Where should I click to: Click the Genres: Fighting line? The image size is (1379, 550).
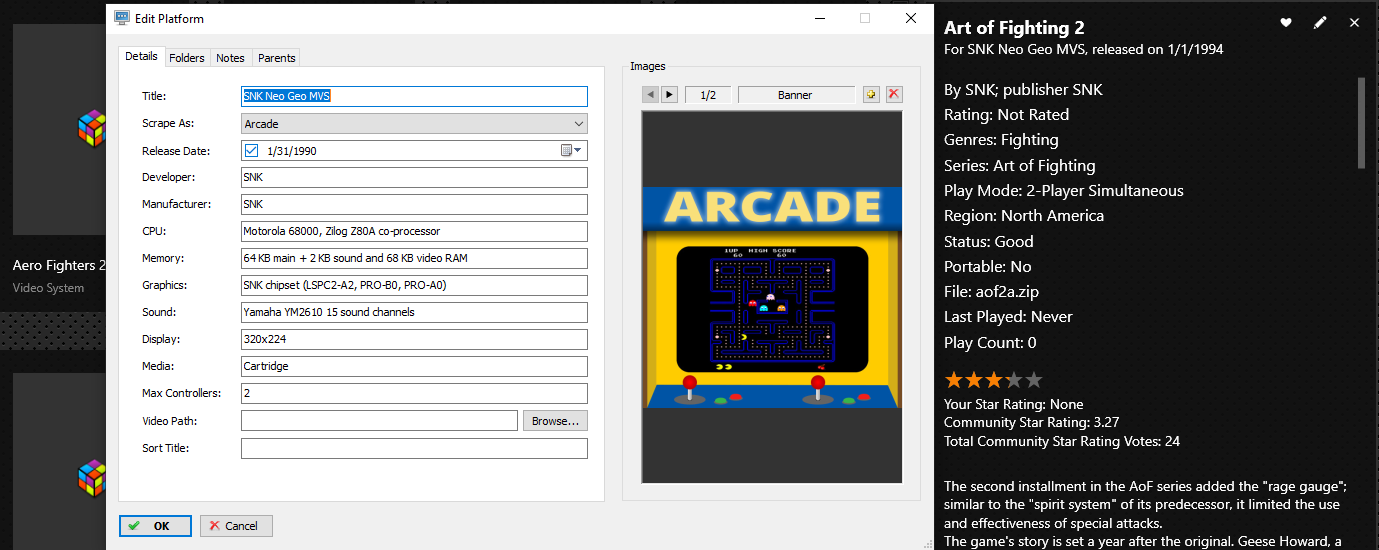pyautogui.click(x=1001, y=140)
